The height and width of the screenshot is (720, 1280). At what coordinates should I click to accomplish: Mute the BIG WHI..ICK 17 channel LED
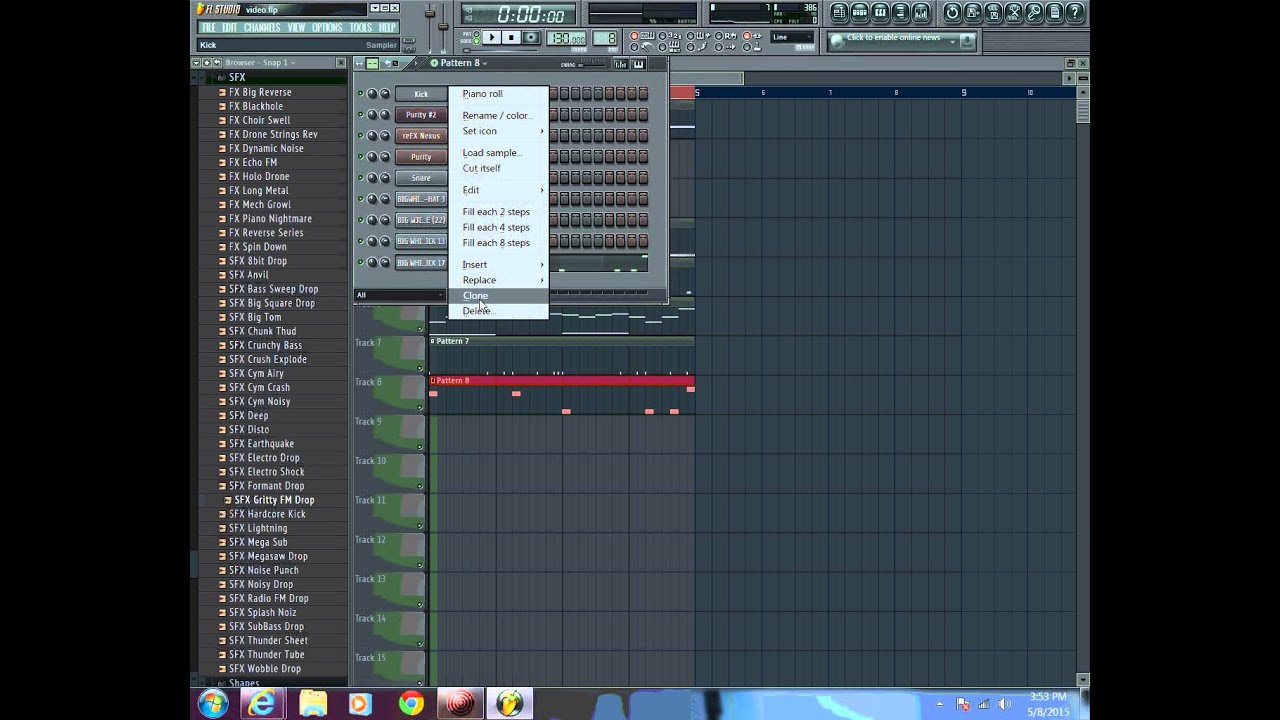coord(361,263)
